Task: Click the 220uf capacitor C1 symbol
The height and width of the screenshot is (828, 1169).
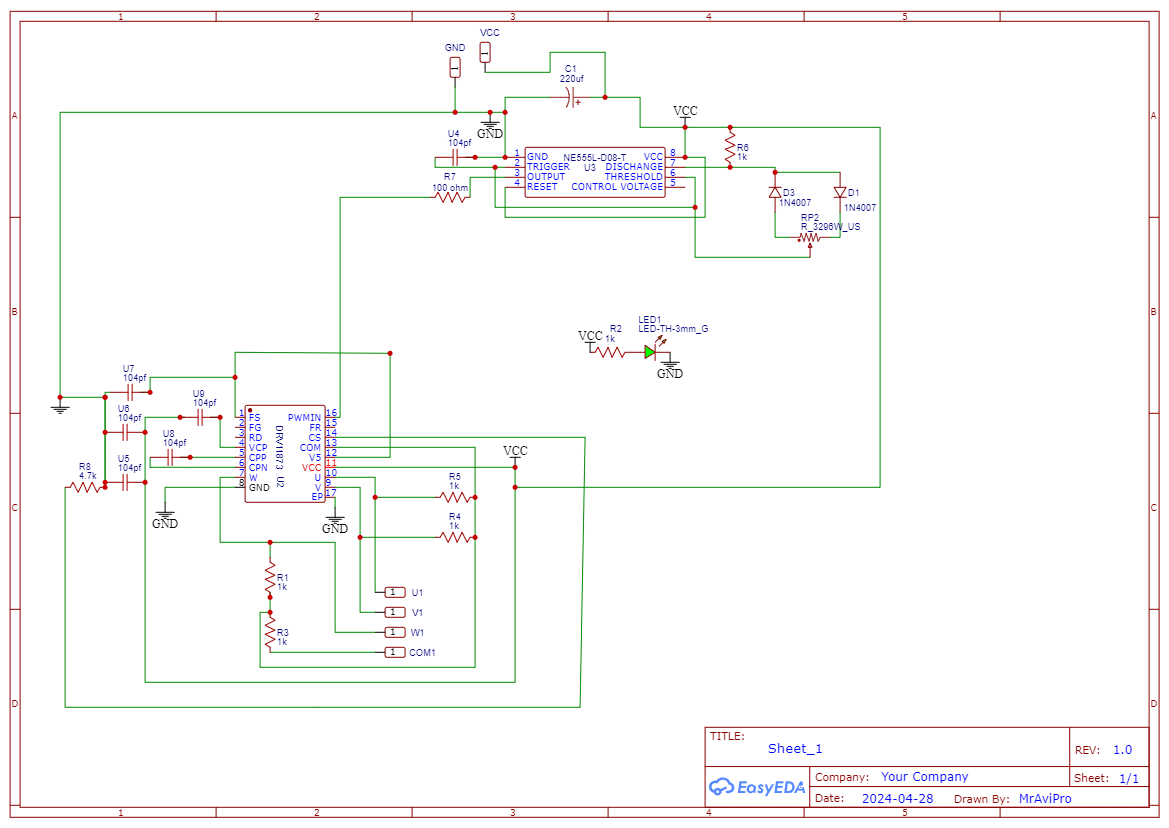Action: pos(572,95)
